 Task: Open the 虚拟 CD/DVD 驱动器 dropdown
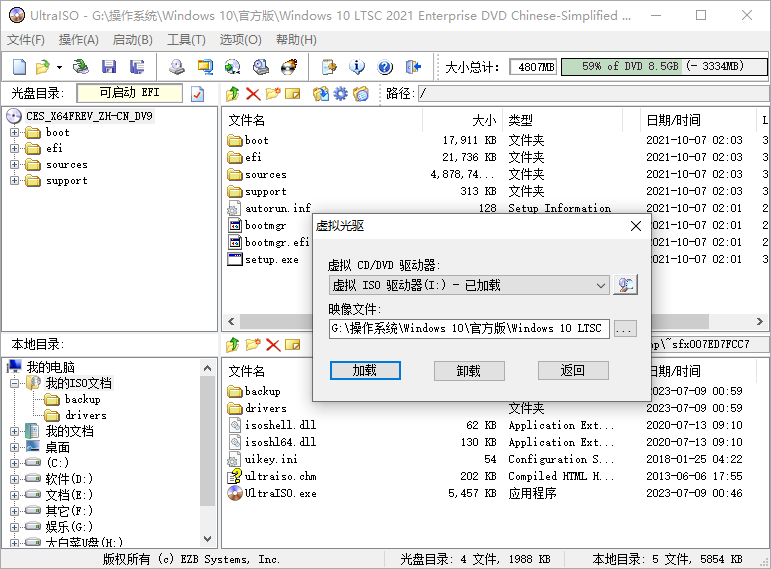[600, 285]
